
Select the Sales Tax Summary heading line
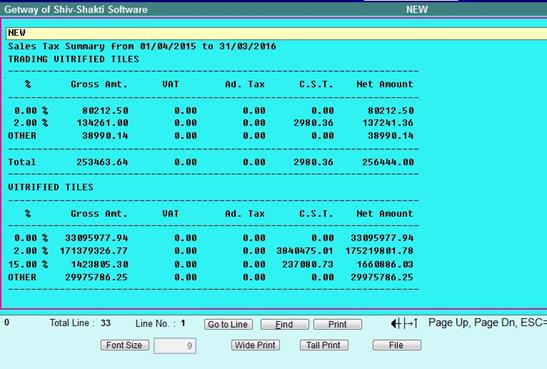tap(142, 46)
